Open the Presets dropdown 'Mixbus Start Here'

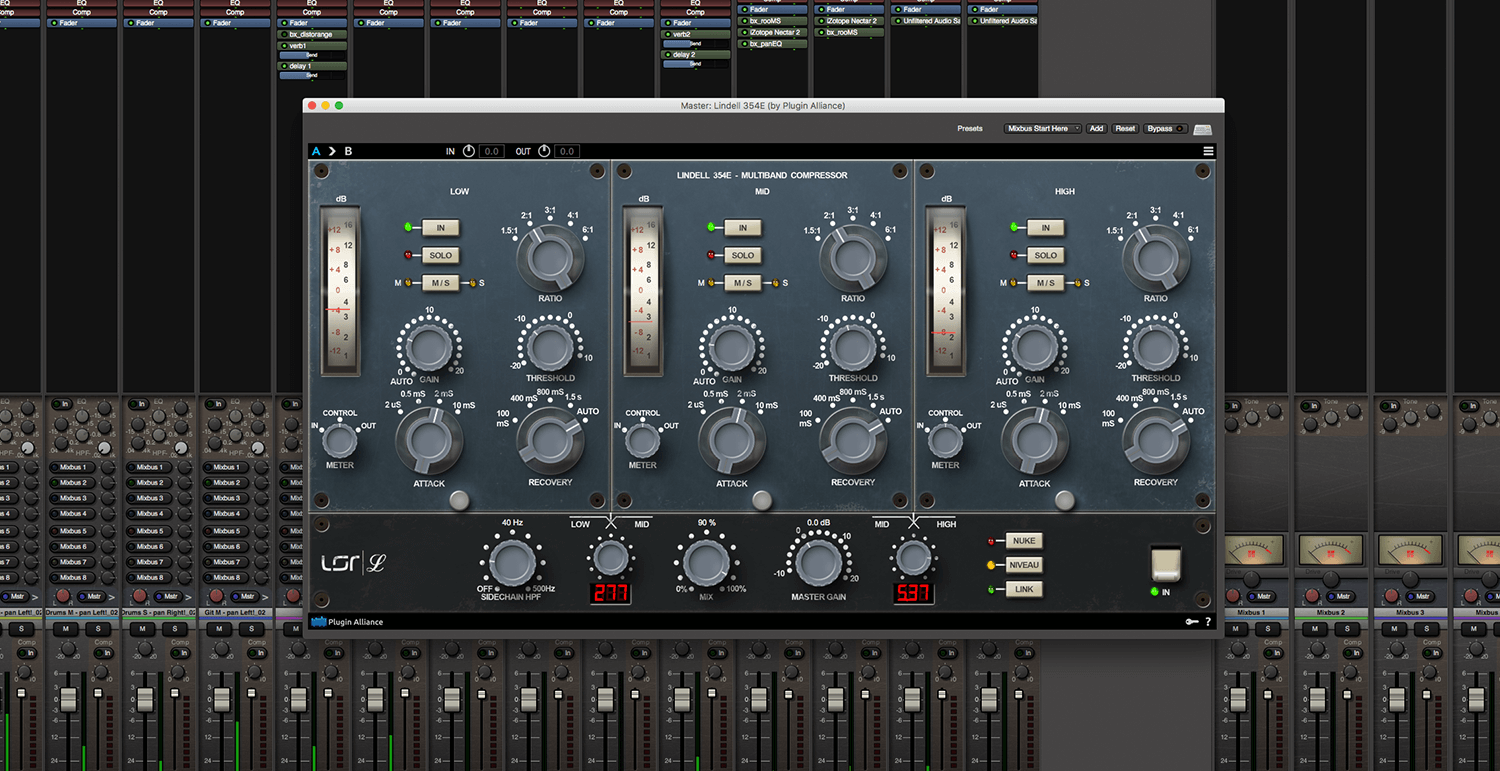(x=1043, y=128)
